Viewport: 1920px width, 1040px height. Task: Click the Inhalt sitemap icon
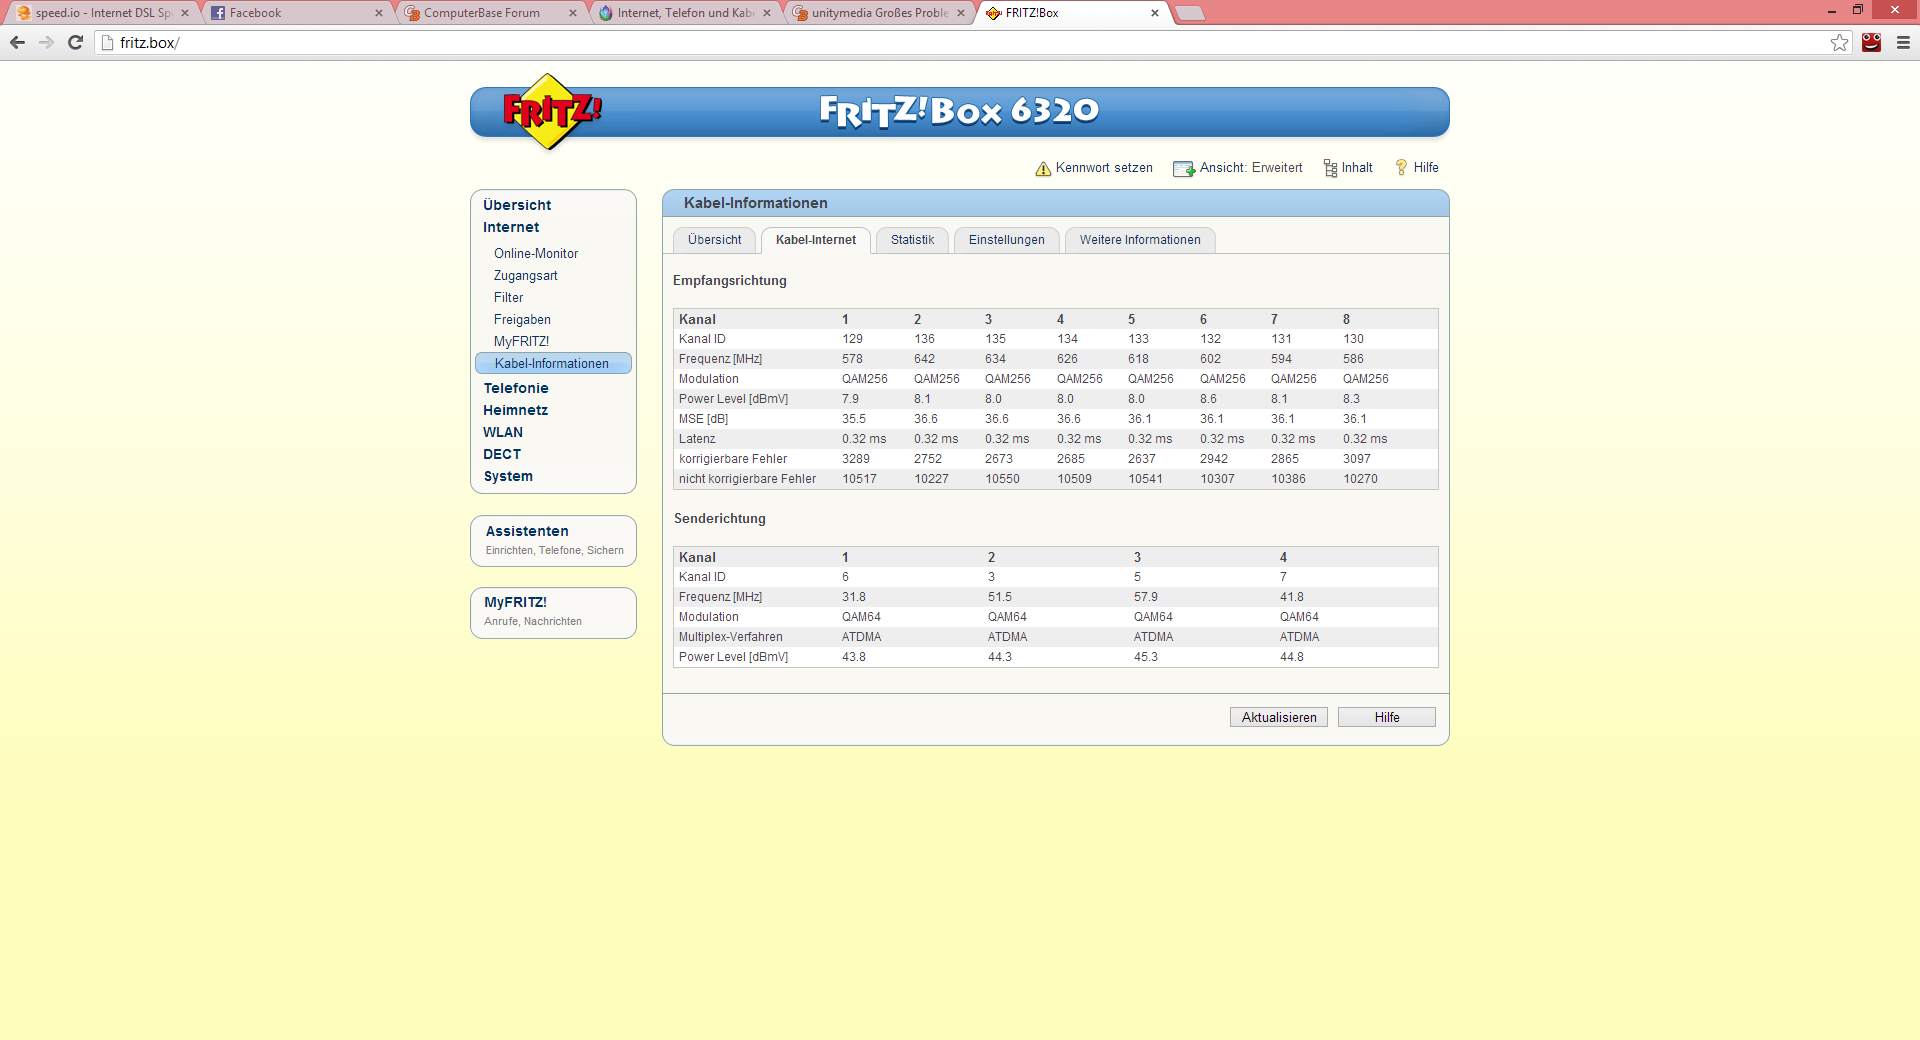tap(1330, 168)
